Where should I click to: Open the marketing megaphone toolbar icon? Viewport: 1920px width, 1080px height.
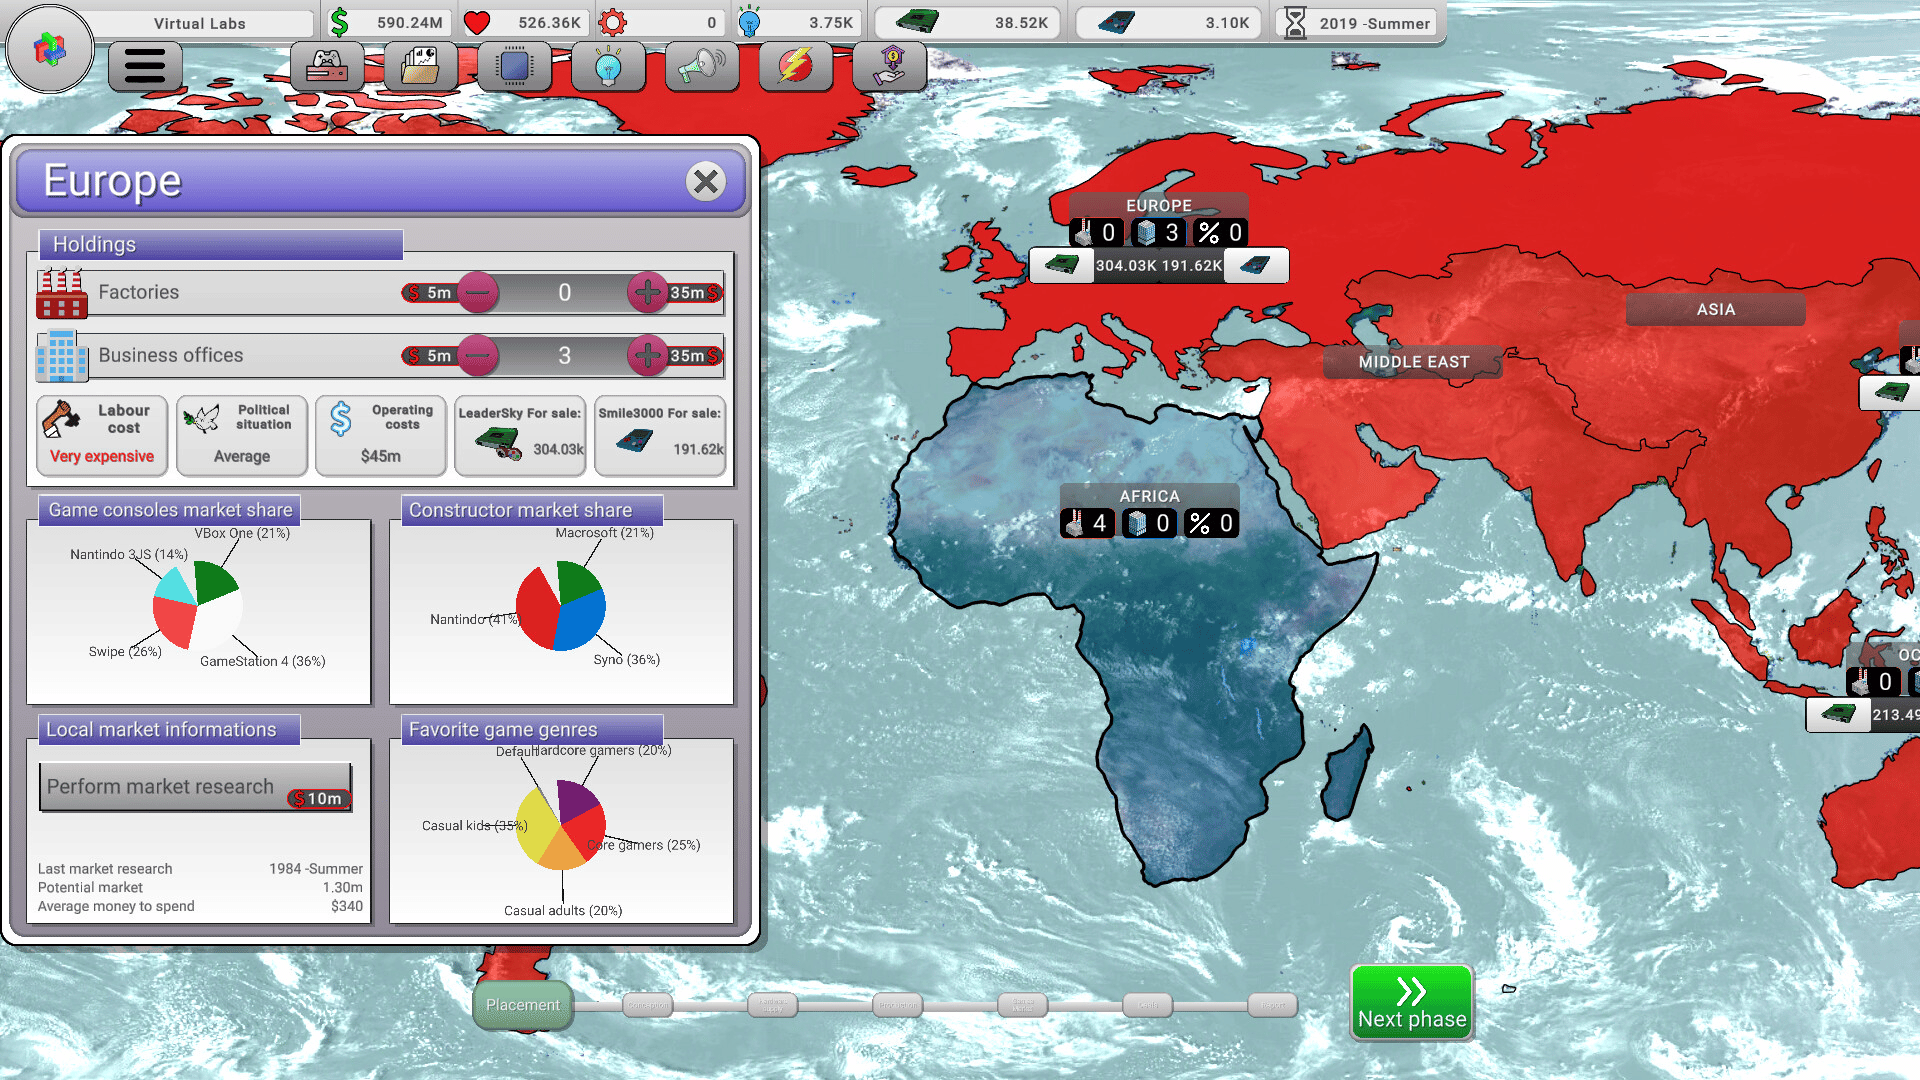point(702,66)
